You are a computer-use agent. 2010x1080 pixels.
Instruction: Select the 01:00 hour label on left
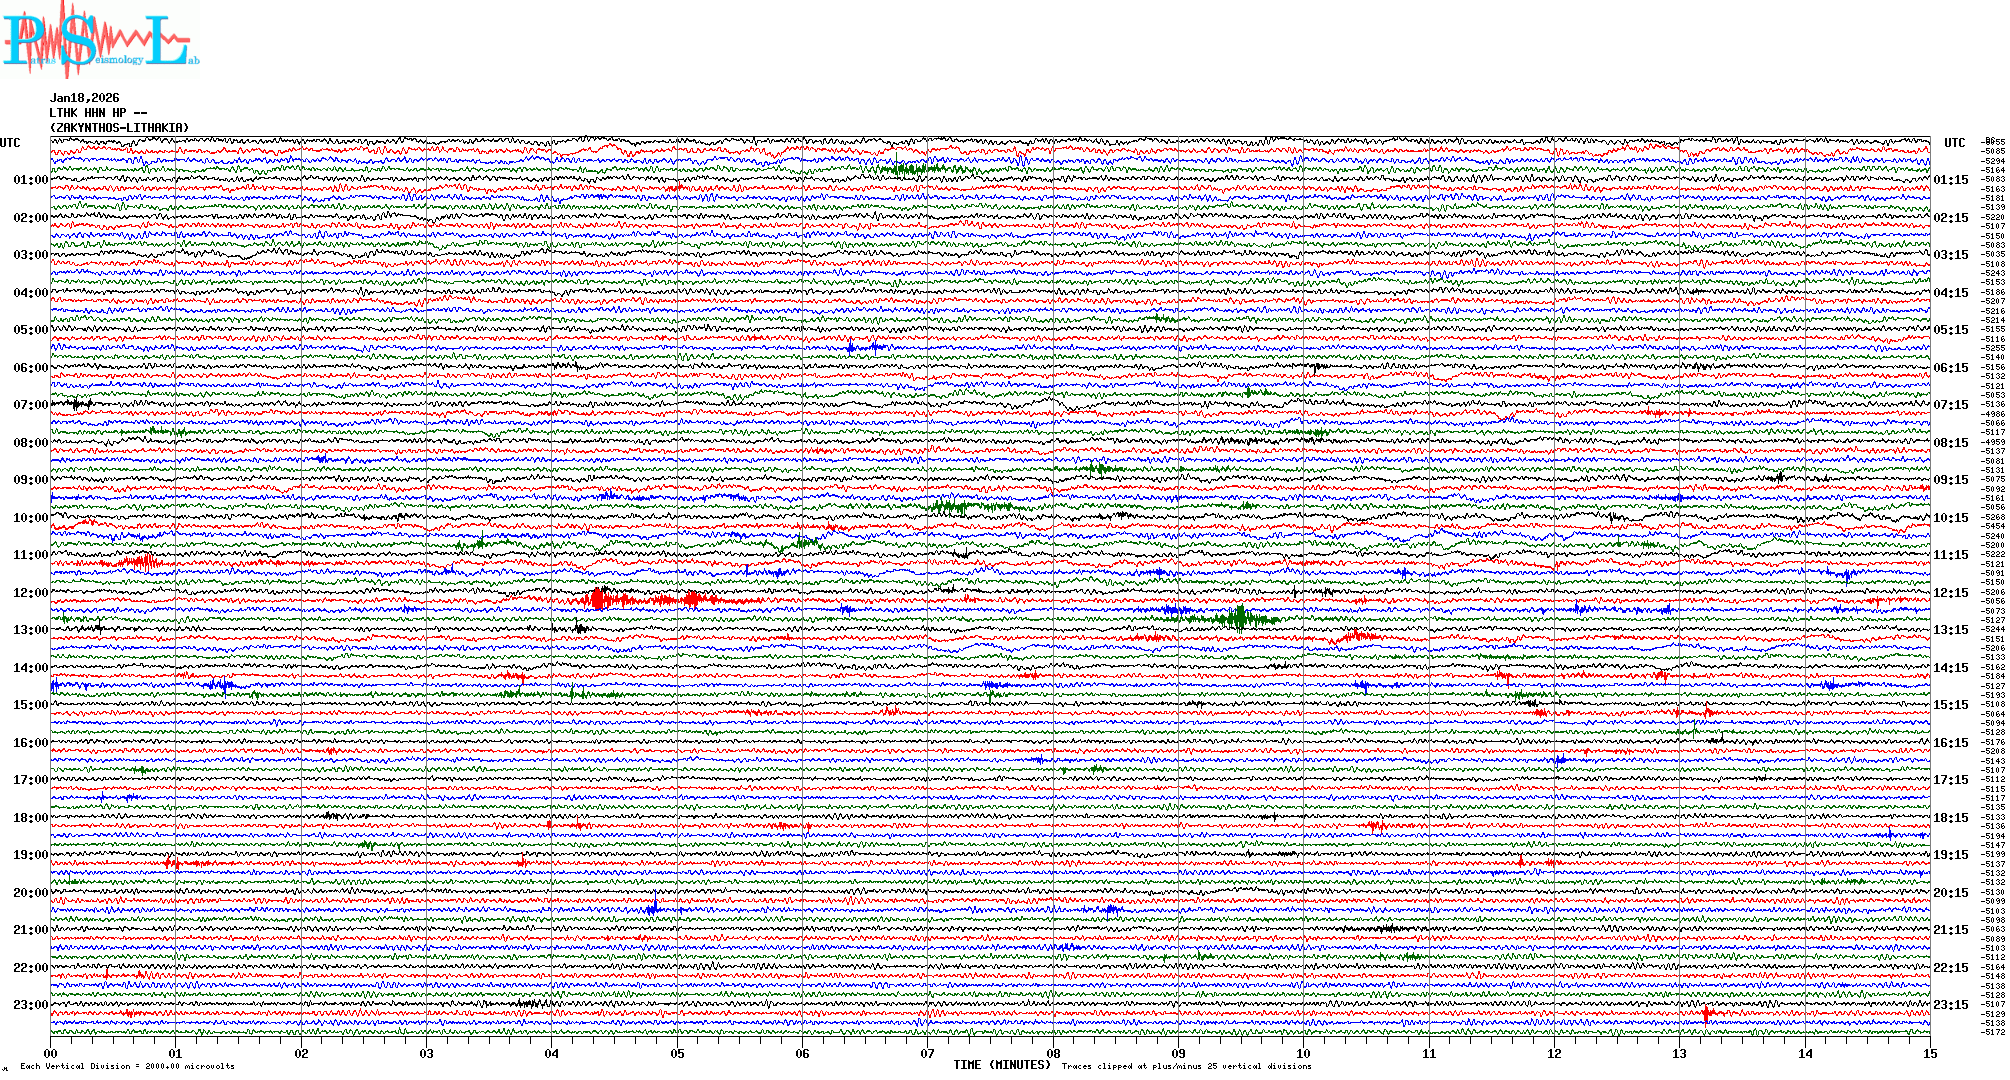(30, 180)
